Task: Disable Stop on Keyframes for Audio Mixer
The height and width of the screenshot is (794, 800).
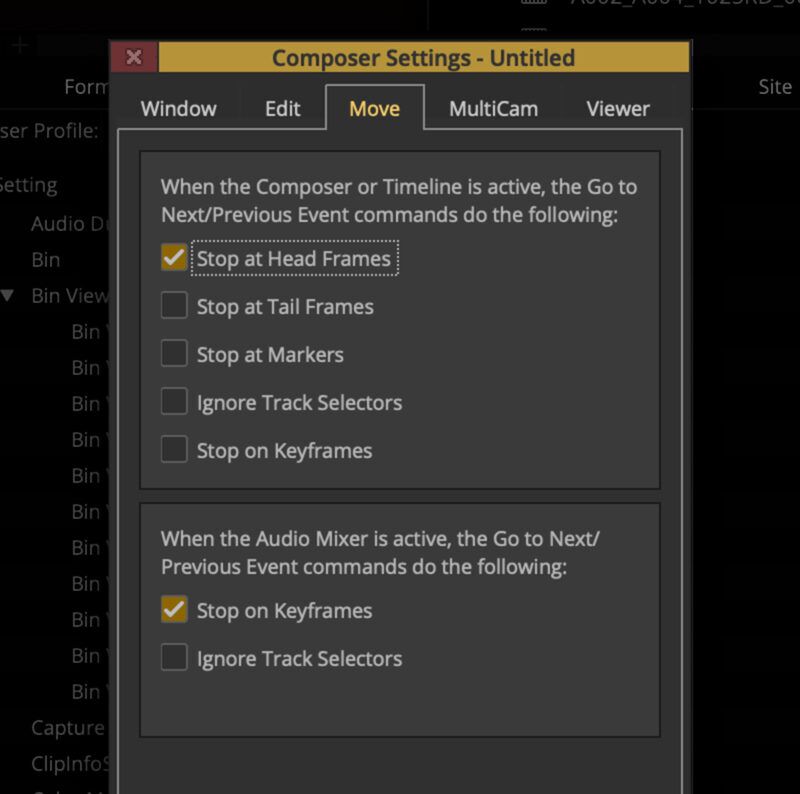Action: point(173,610)
